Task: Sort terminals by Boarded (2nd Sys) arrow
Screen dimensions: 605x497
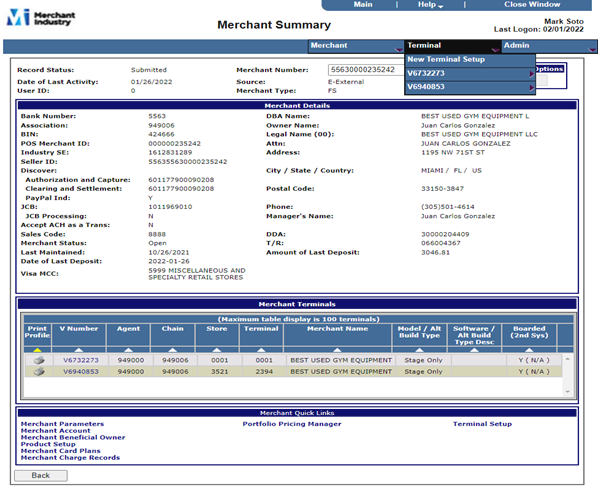Action: tap(529, 350)
